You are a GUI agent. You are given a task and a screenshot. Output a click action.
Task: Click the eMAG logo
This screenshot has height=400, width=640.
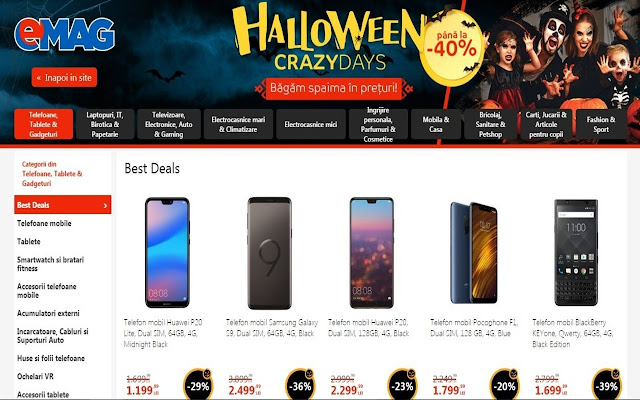pos(64,35)
